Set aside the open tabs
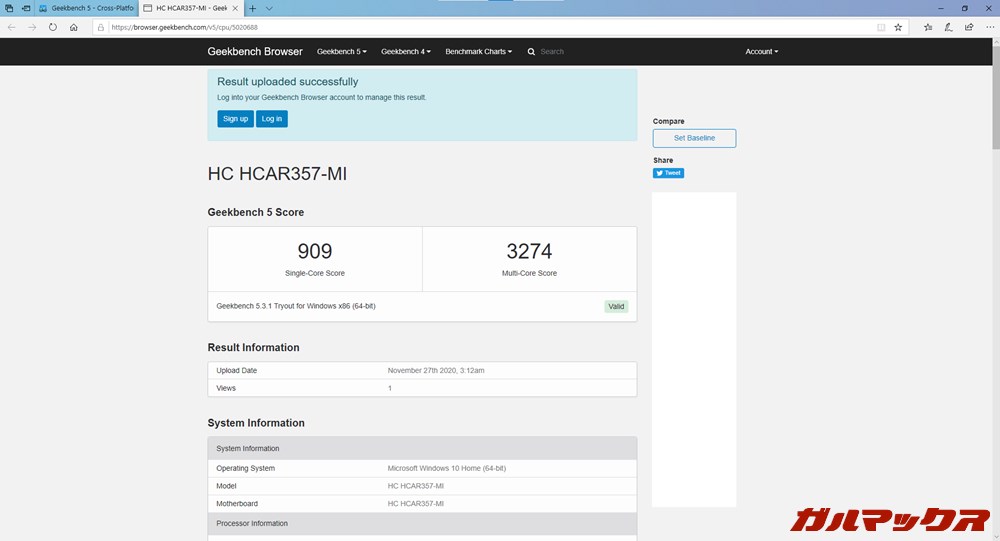1000x541 pixels. (26, 8)
